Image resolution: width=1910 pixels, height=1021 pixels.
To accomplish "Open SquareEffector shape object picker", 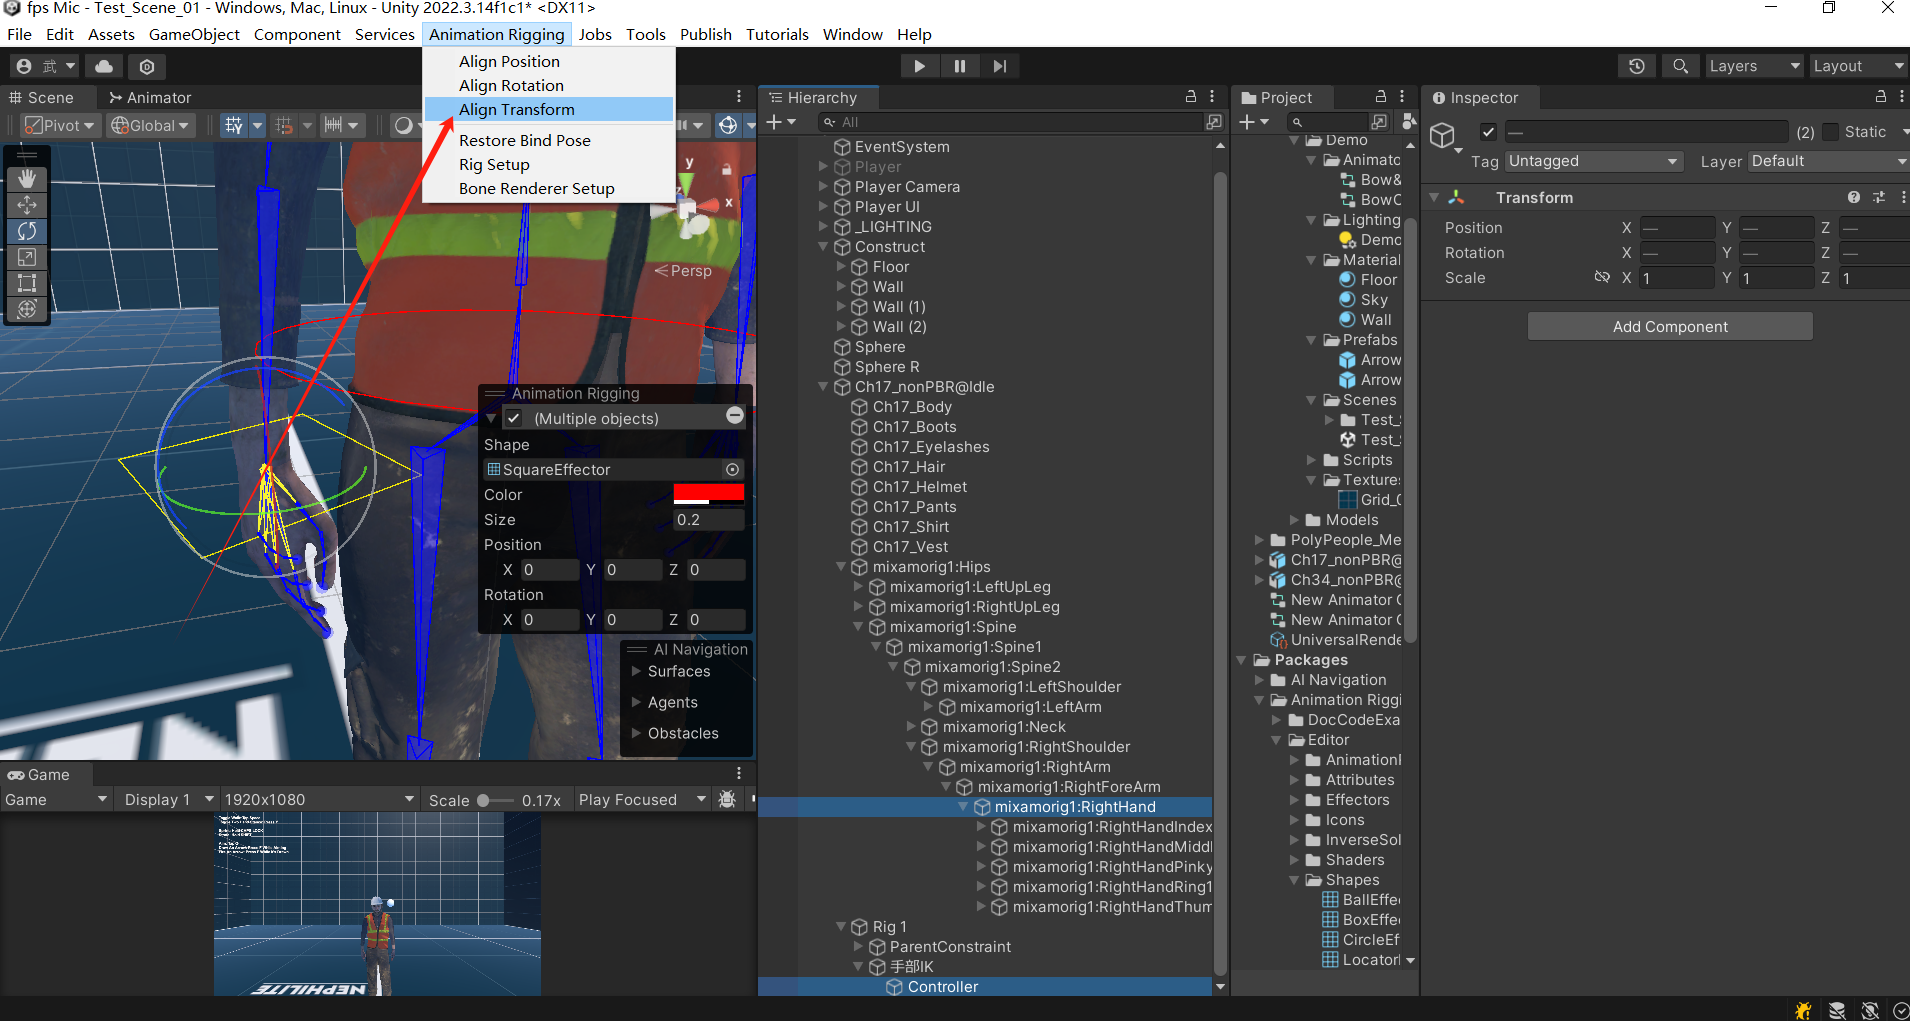I will 733,470.
